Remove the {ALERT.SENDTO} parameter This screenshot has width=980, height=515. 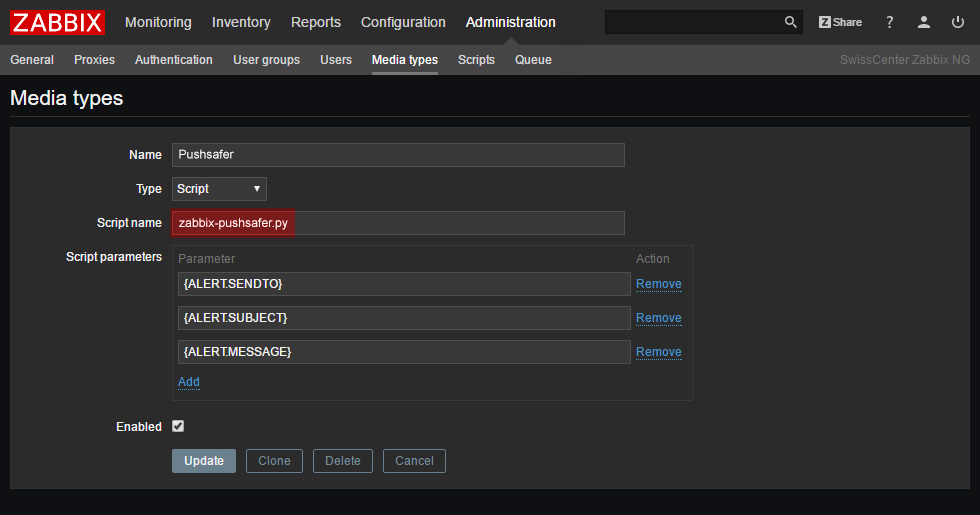(x=659, y=284)
